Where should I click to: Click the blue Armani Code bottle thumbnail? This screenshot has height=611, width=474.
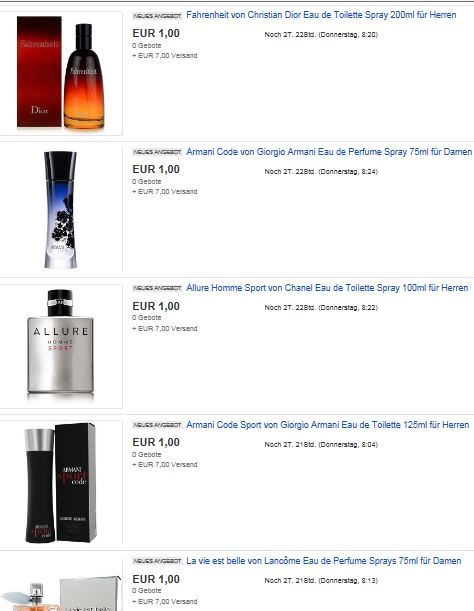pyautogui.click(x=60, y=210)
